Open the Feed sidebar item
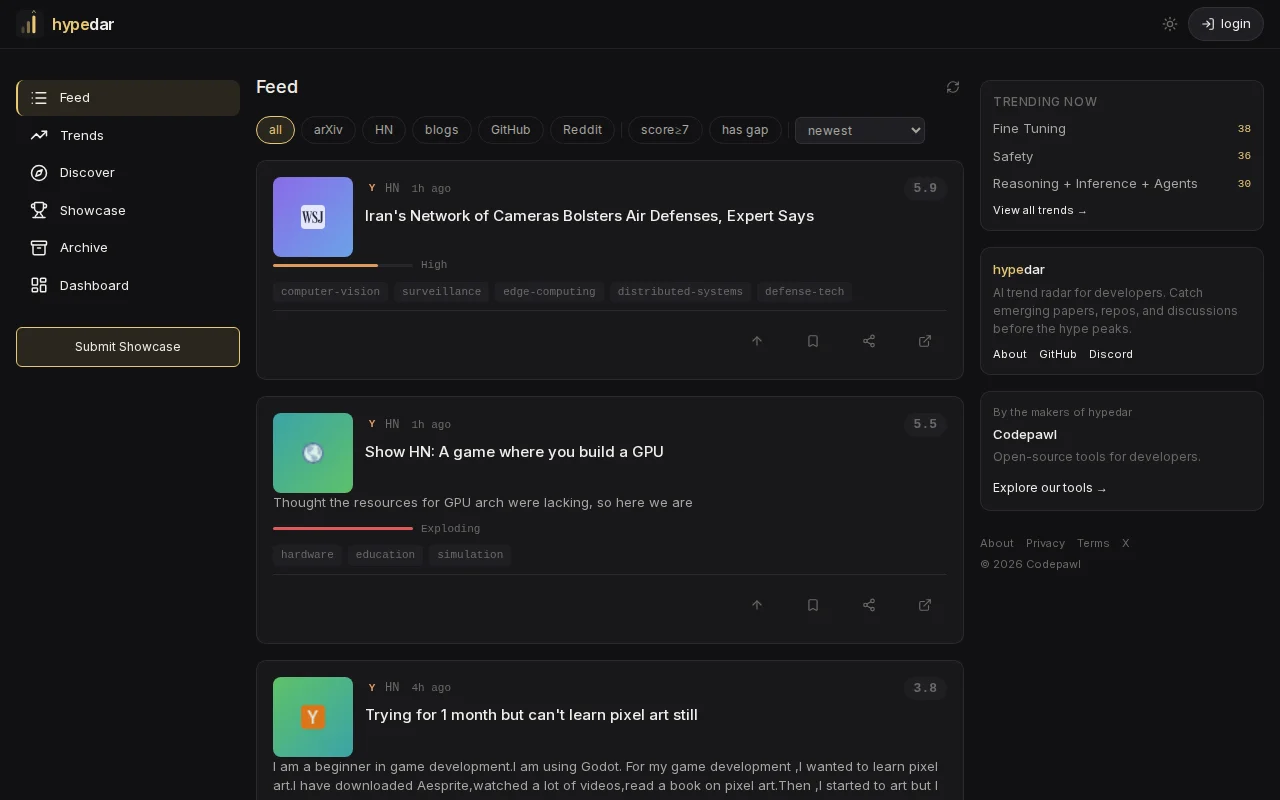The height and width of the screenshot is (800, 1280). click(x=128, y=98)
